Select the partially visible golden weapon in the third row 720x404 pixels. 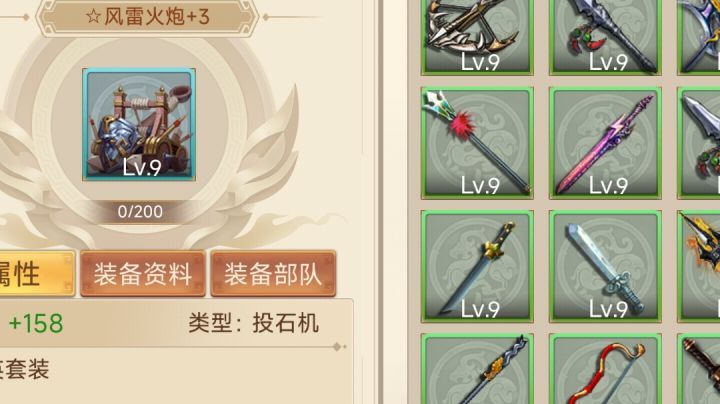click(698, 266)
